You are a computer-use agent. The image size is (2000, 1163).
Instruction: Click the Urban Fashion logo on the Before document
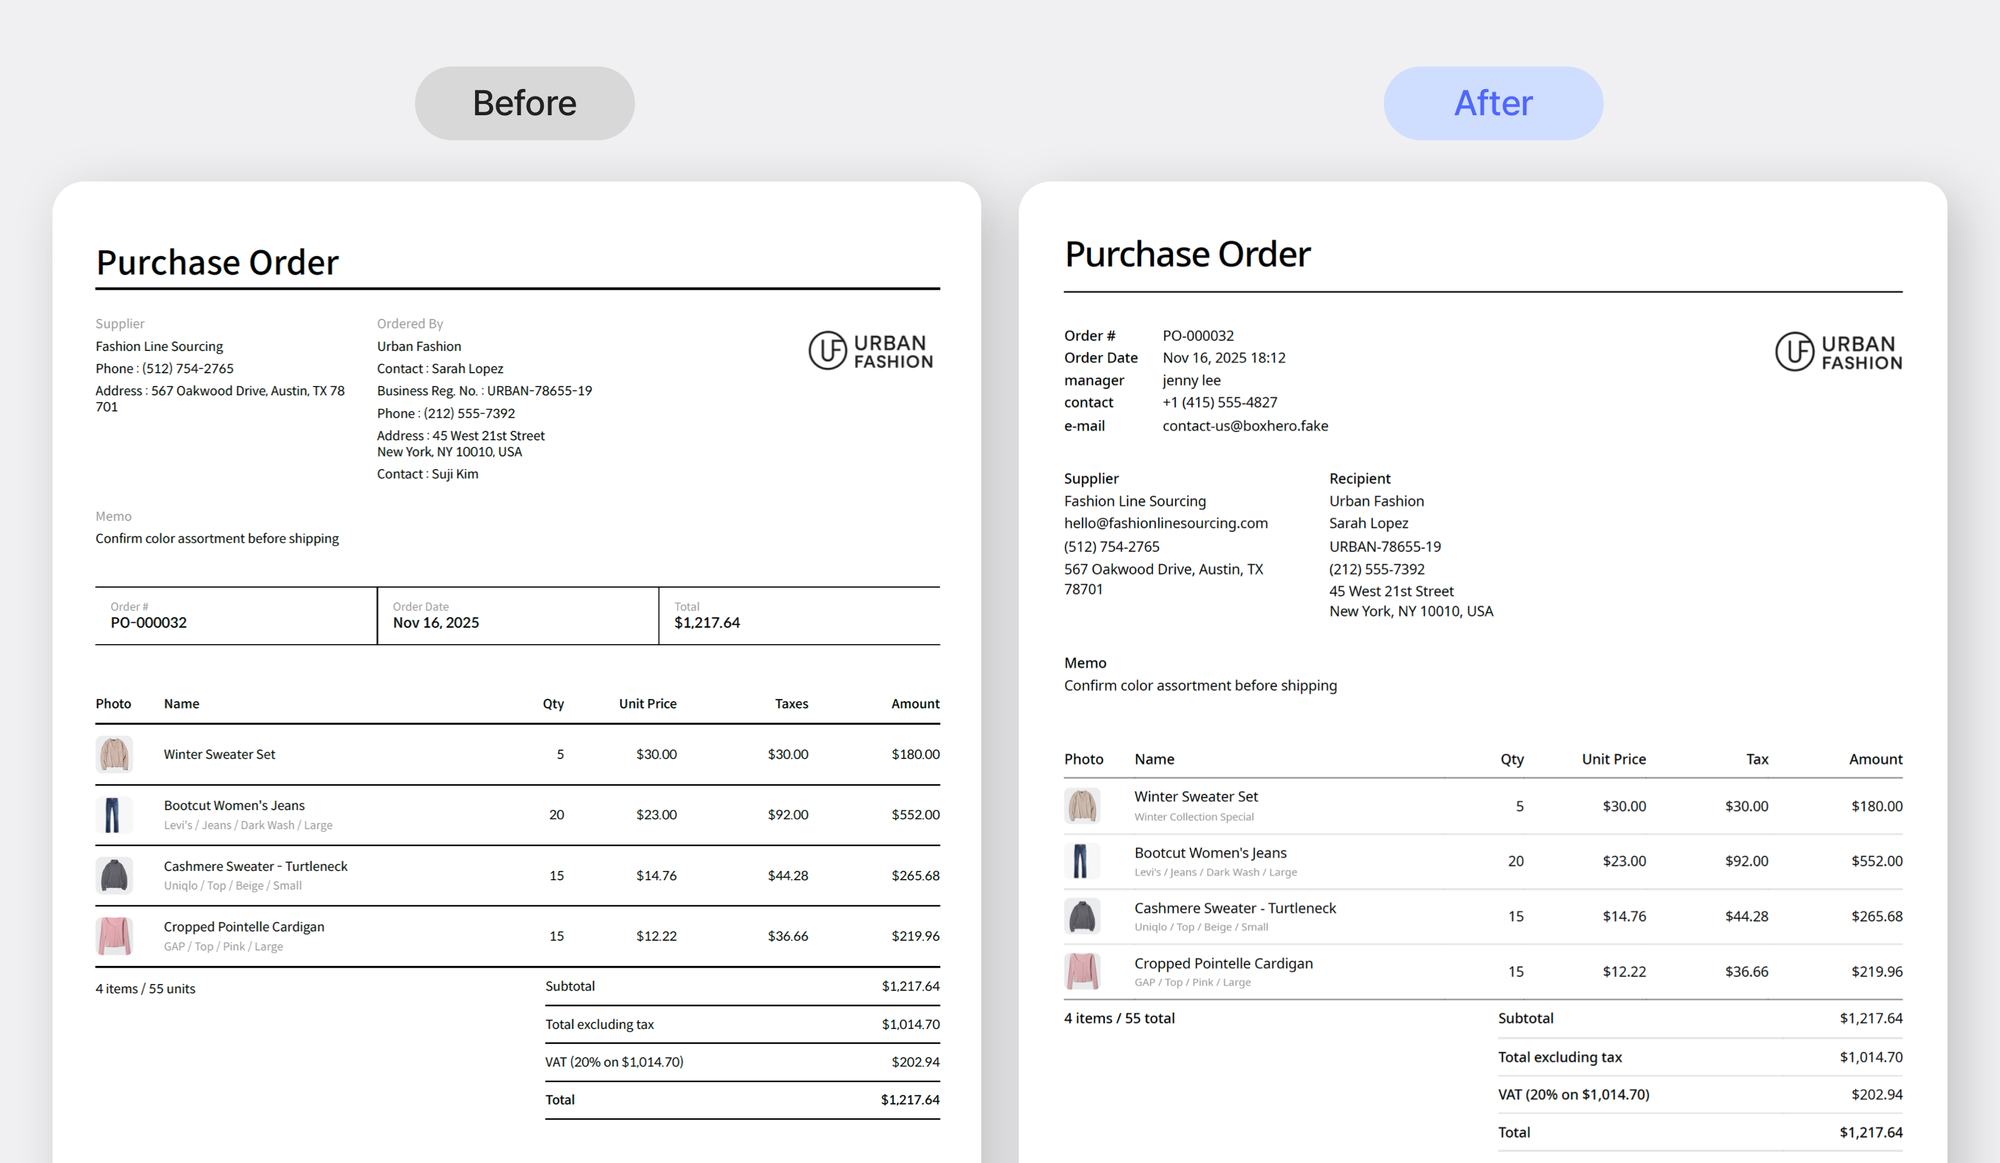tap(869, 351)
